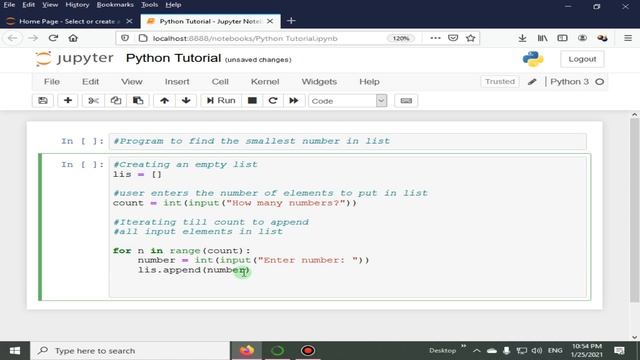This screenshot has height=360, width=640.
Task: Click the first cell with smallest number comment
Action: [x=347, y=141]
